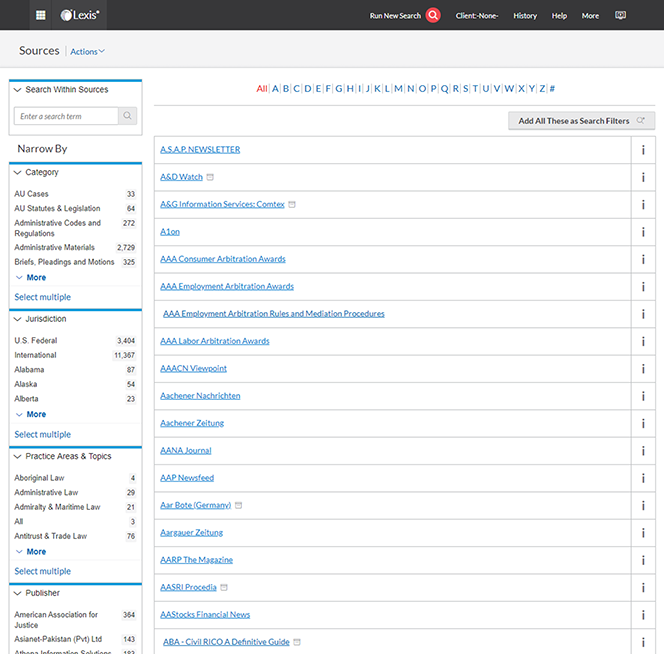This screenshot has width=664, height=654.
Task: Collapse the Jurisdiction filter section
Action: [x=17, y=319]
